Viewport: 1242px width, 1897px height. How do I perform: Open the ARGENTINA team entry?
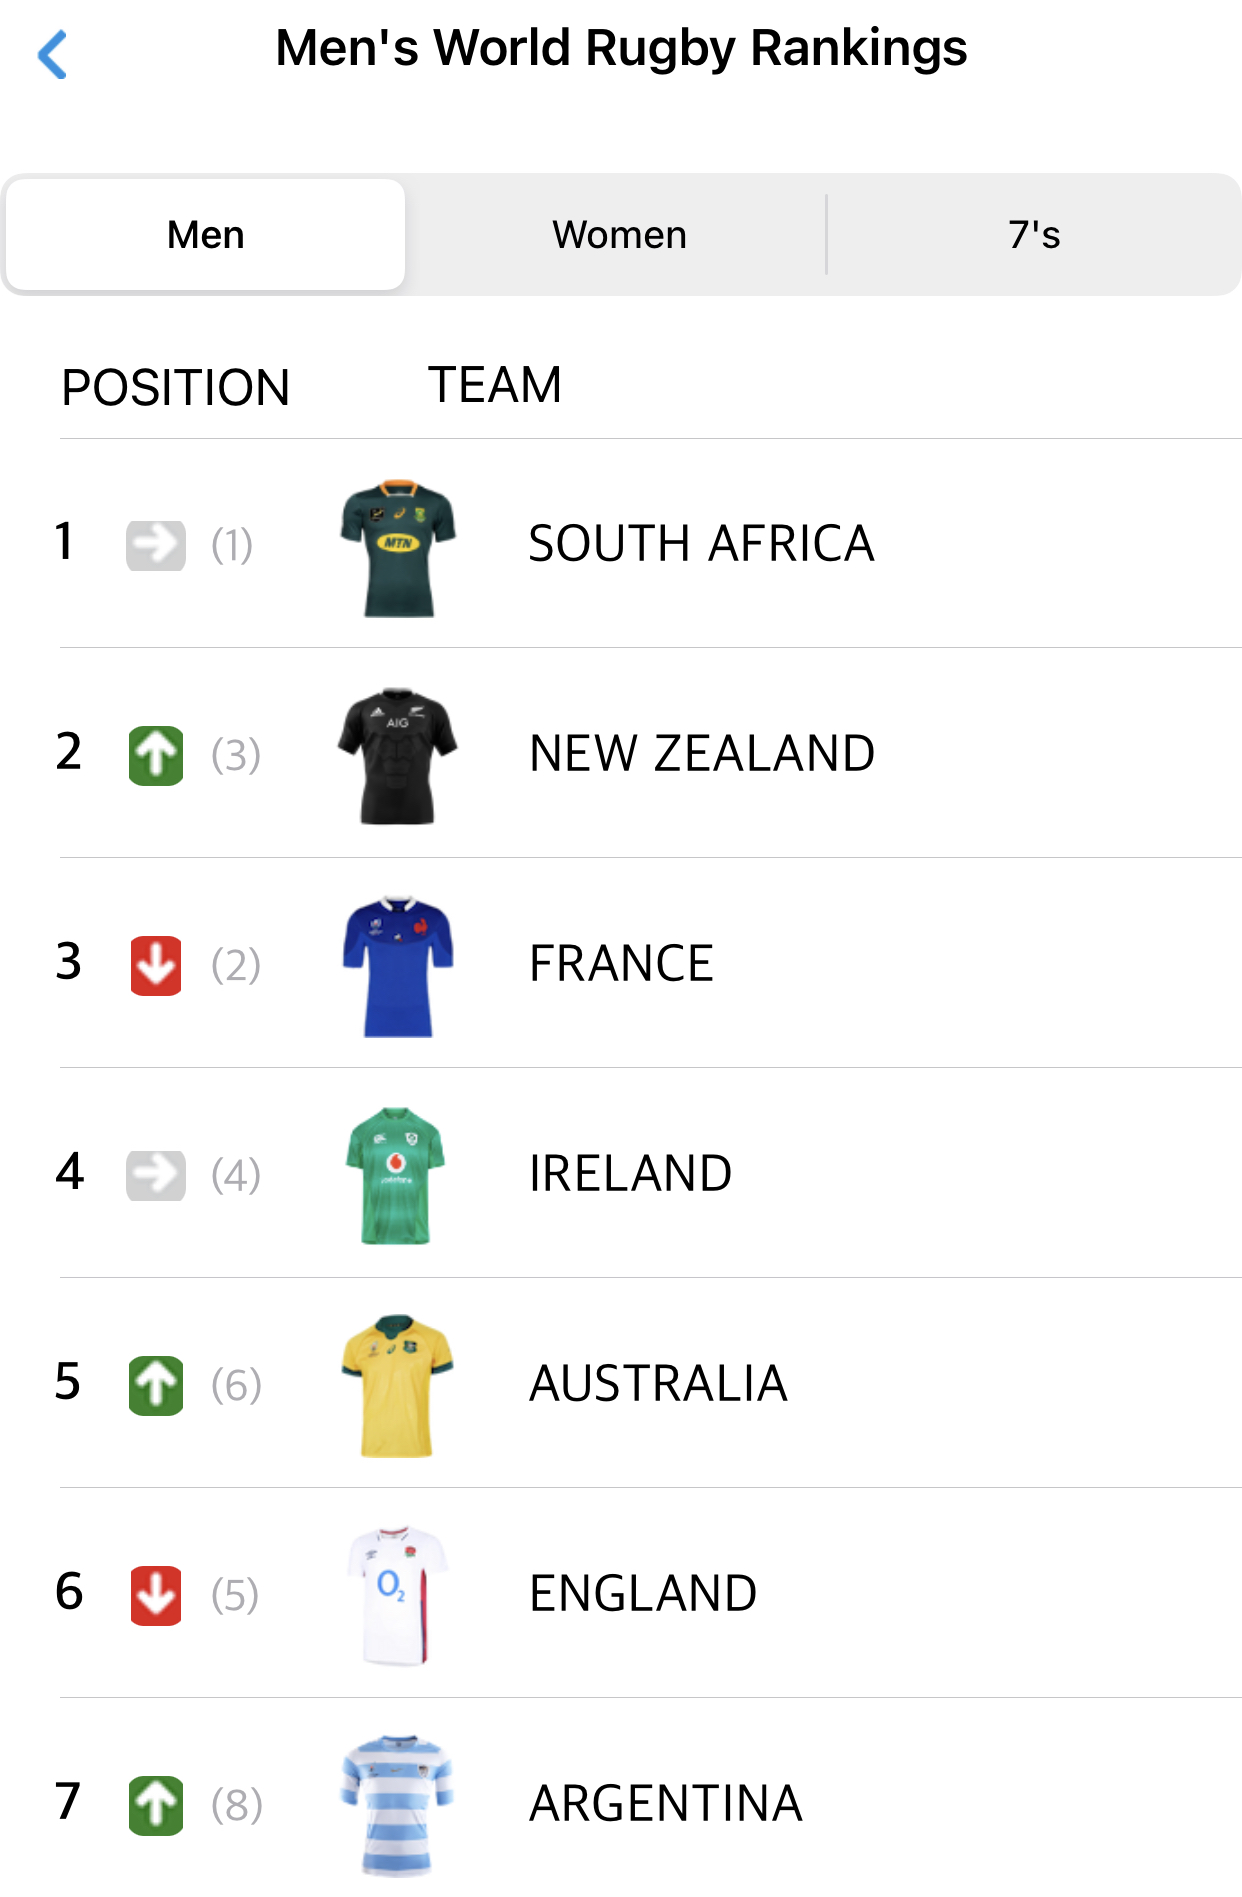pyautogui.click(x=665, y=1804)
